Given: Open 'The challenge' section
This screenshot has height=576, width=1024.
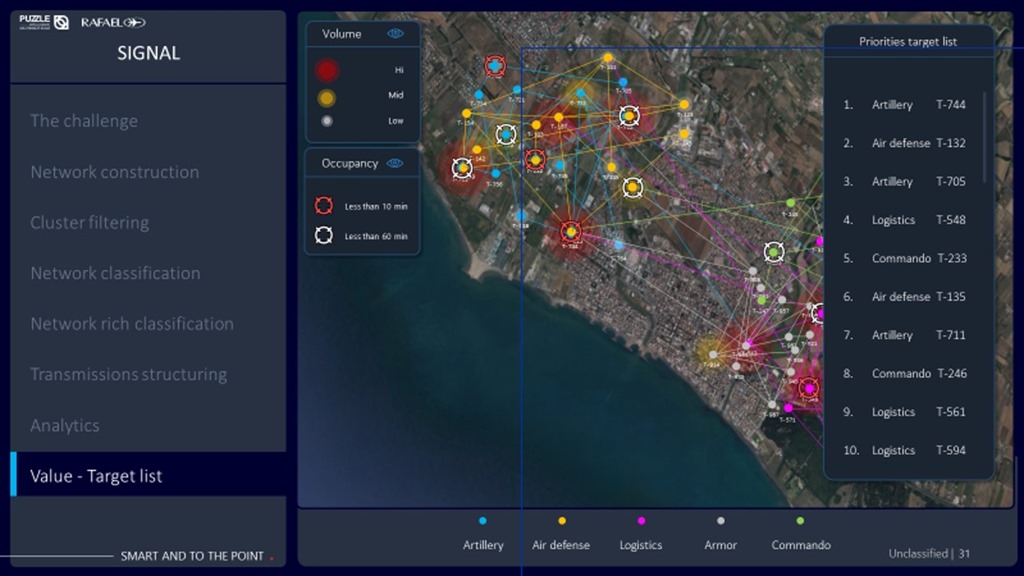Looking at the screenshot, I should pyautogui.click(x=84, y=121).
